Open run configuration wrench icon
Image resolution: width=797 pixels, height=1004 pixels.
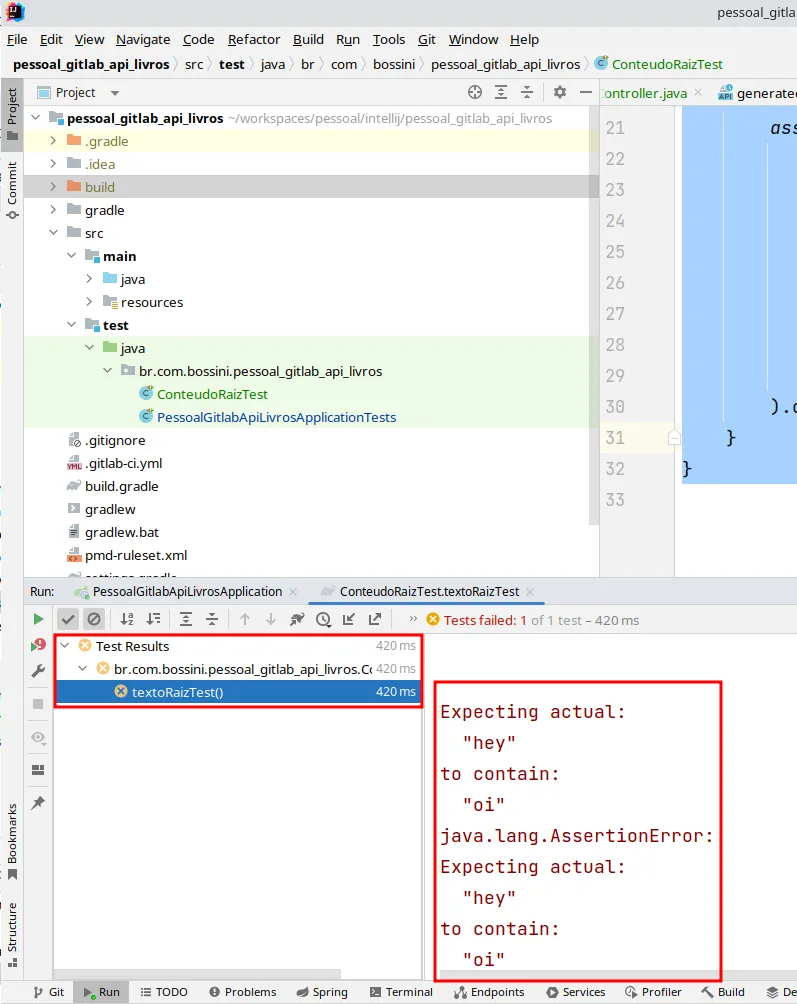tap(38, 671)
